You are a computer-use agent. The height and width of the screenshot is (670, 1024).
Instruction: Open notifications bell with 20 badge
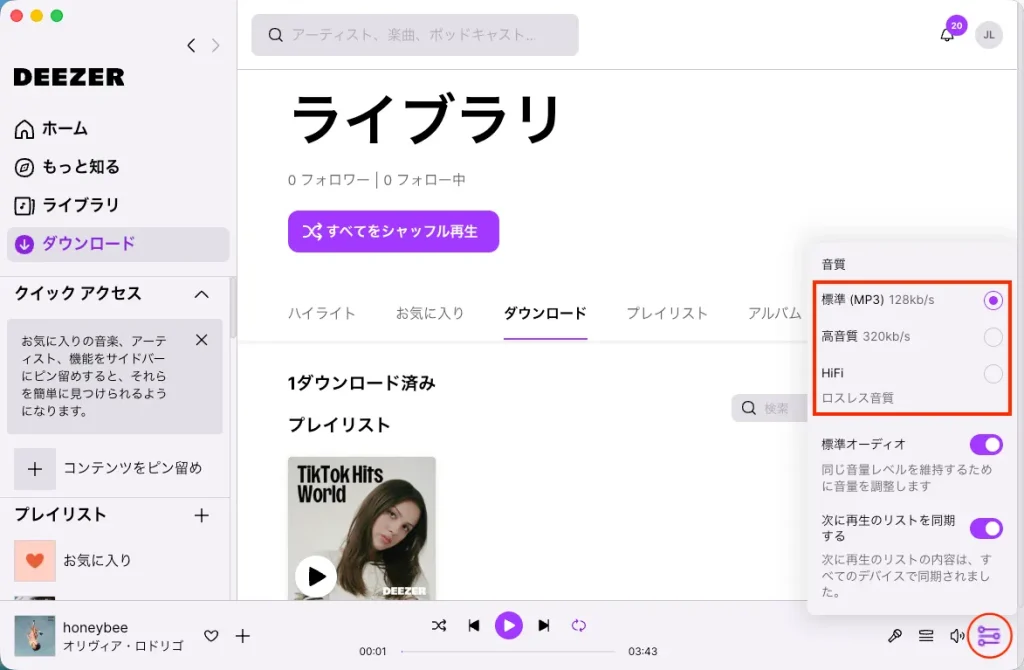click(x=947, y=35)
